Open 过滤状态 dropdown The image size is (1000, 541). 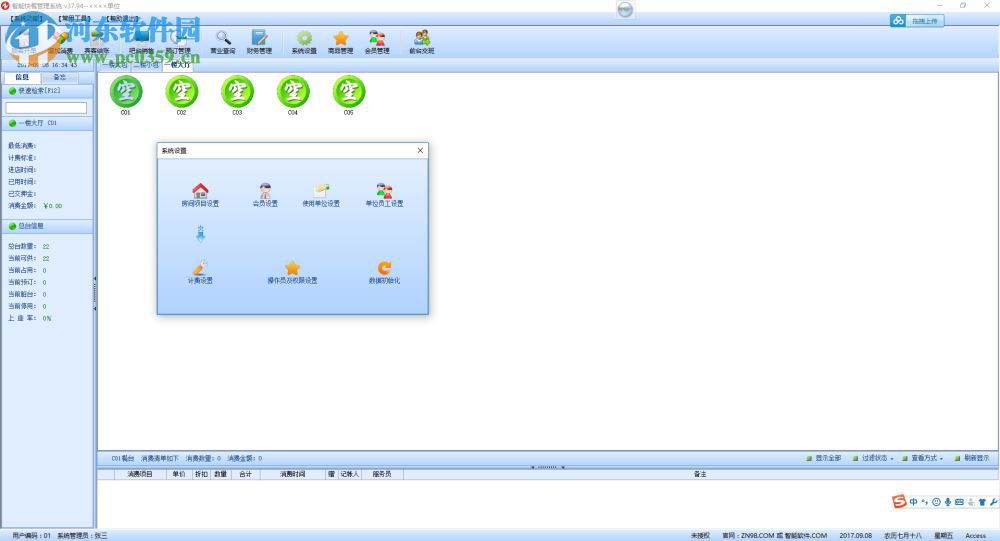click(873, 458)
